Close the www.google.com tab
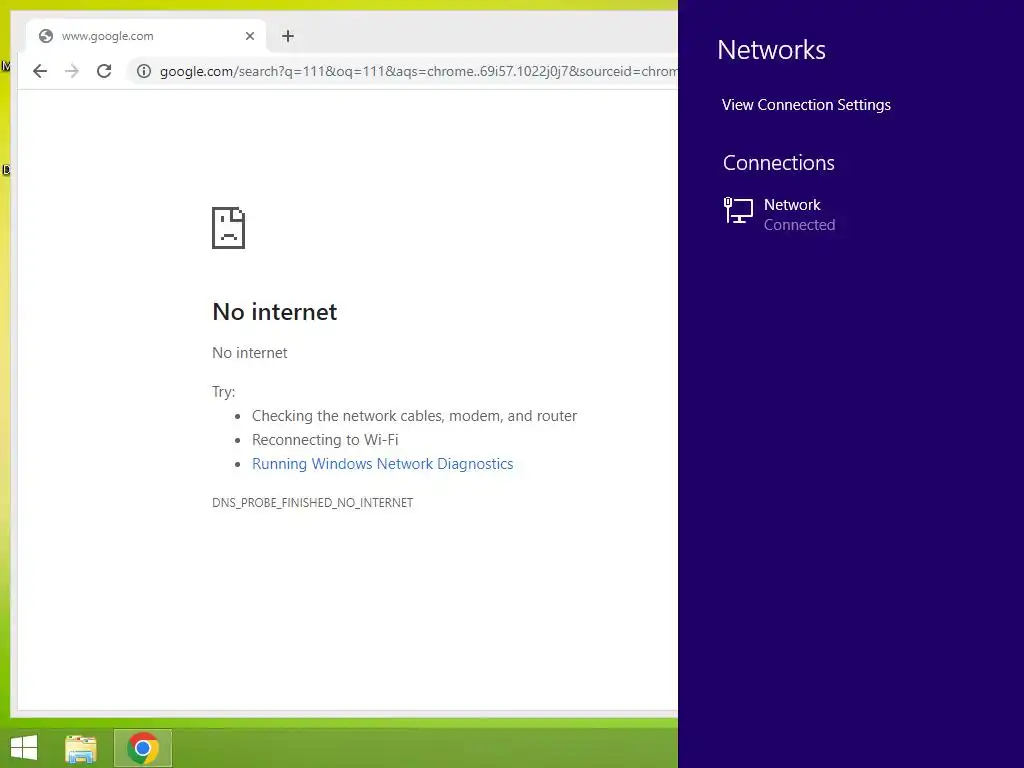The height and width of the screenshot is (768, 1024). point(249,36)
